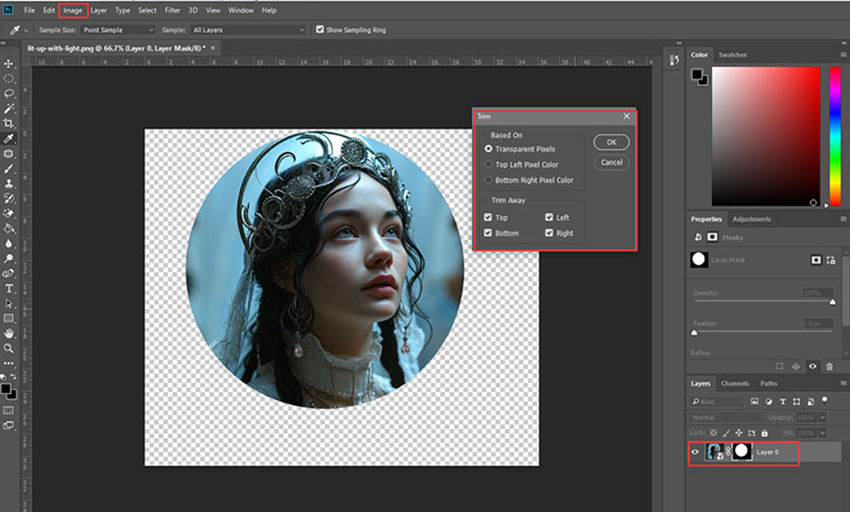Click the Add Vector Mask icon in Properties

830,260
